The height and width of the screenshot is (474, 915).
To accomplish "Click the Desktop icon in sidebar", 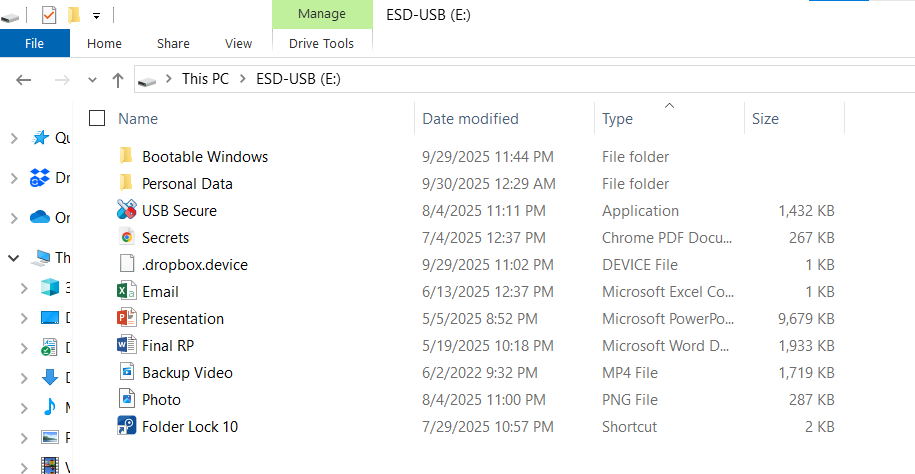I will (50, 318).
